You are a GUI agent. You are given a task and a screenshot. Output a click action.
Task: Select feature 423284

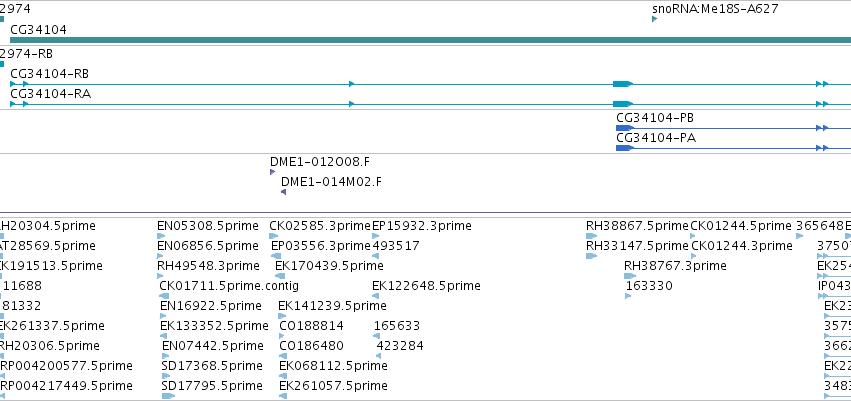tap(400, 346)
